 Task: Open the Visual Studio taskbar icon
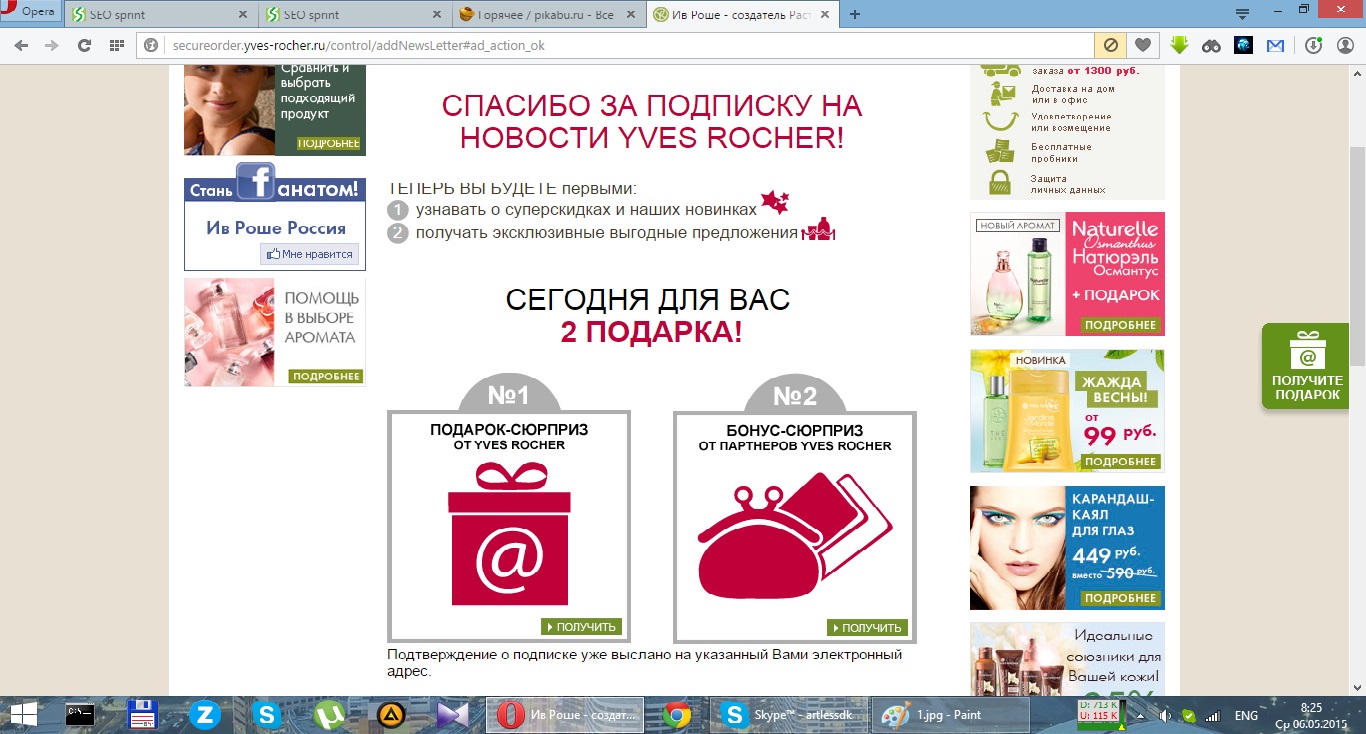[452, 715]
